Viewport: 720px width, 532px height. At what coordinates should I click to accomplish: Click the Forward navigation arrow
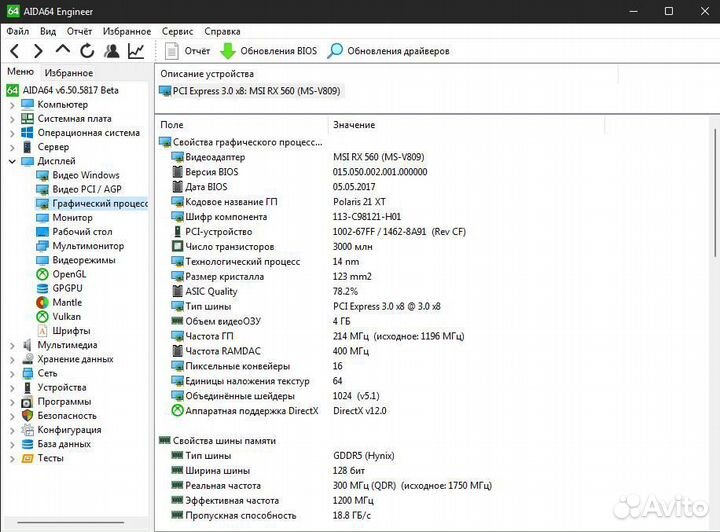tap(38, 51)
